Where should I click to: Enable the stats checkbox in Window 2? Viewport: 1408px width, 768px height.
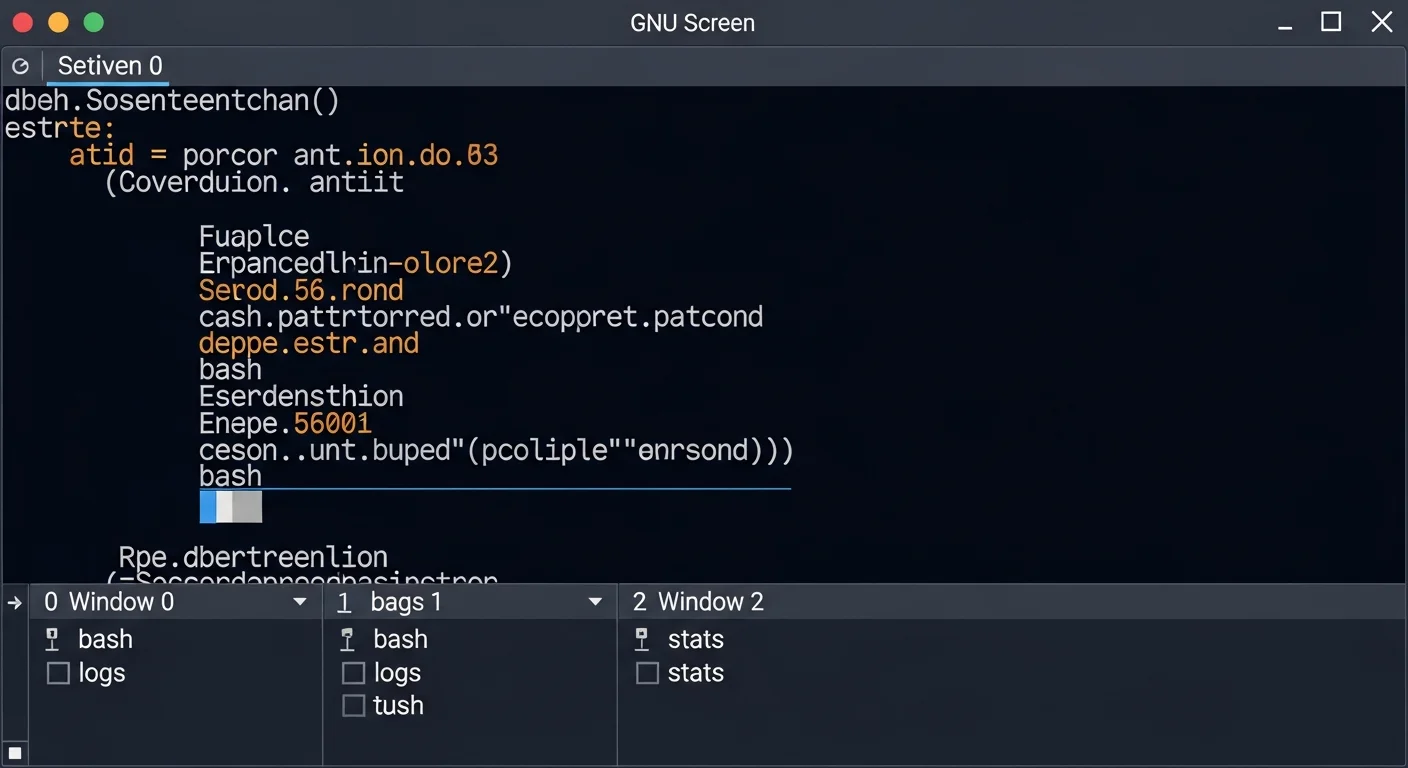pos(646,673)
